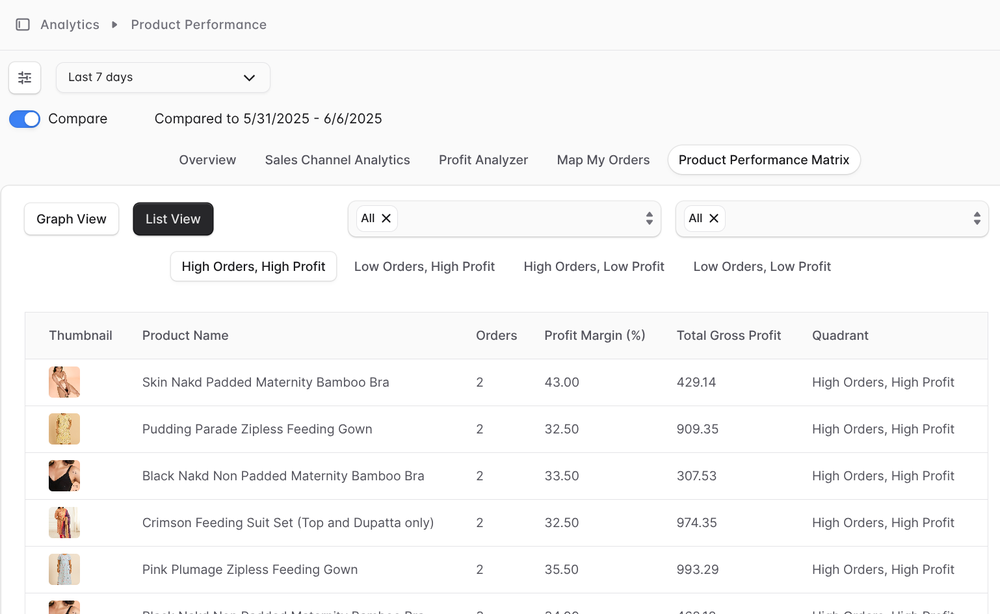Image resolution: width=1000 pixels, height=614 pixels.
Task: Click Pudding Parade Feeding Gown thumbnail
Action: 64,429
